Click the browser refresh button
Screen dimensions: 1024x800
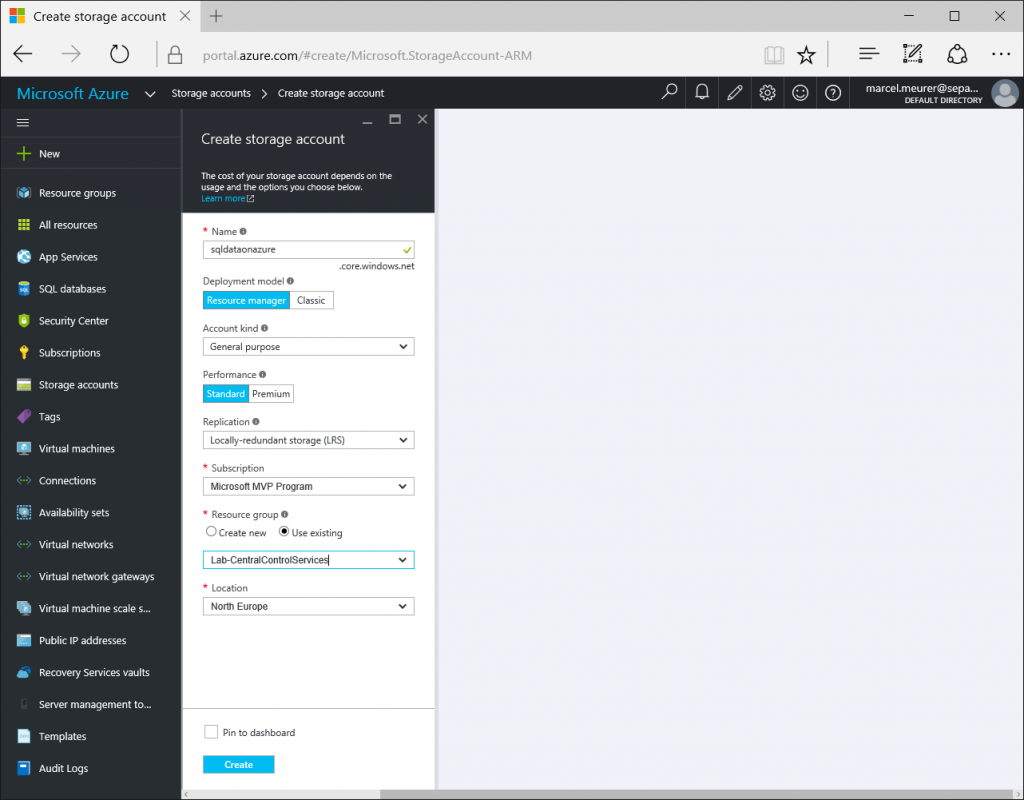click(x=120, y=54)
